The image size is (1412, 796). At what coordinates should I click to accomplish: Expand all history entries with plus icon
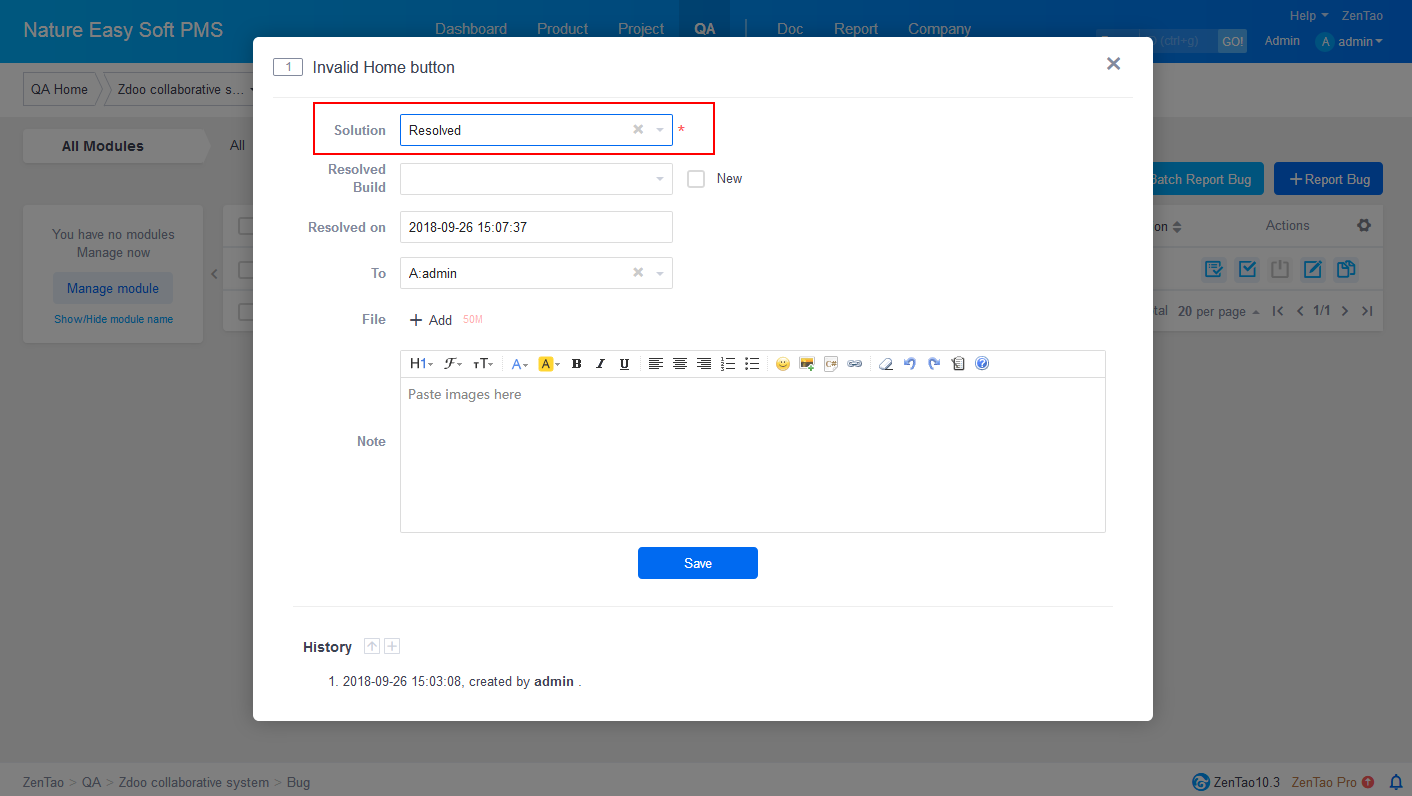(392, 647)
